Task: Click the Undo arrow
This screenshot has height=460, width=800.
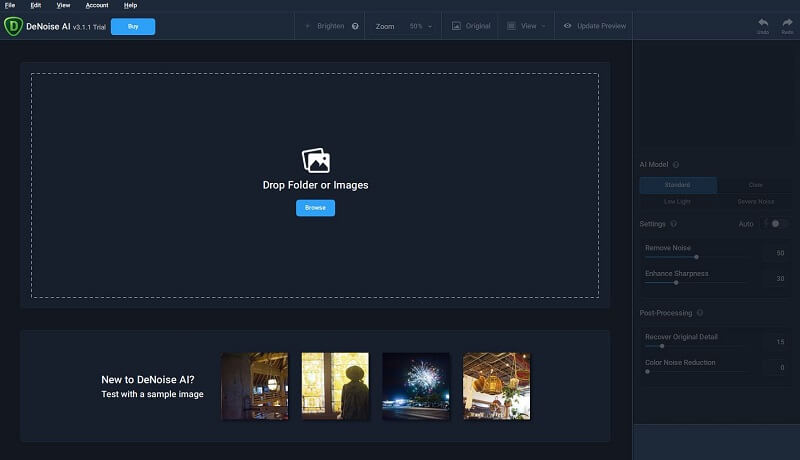Action: (763, 23)
